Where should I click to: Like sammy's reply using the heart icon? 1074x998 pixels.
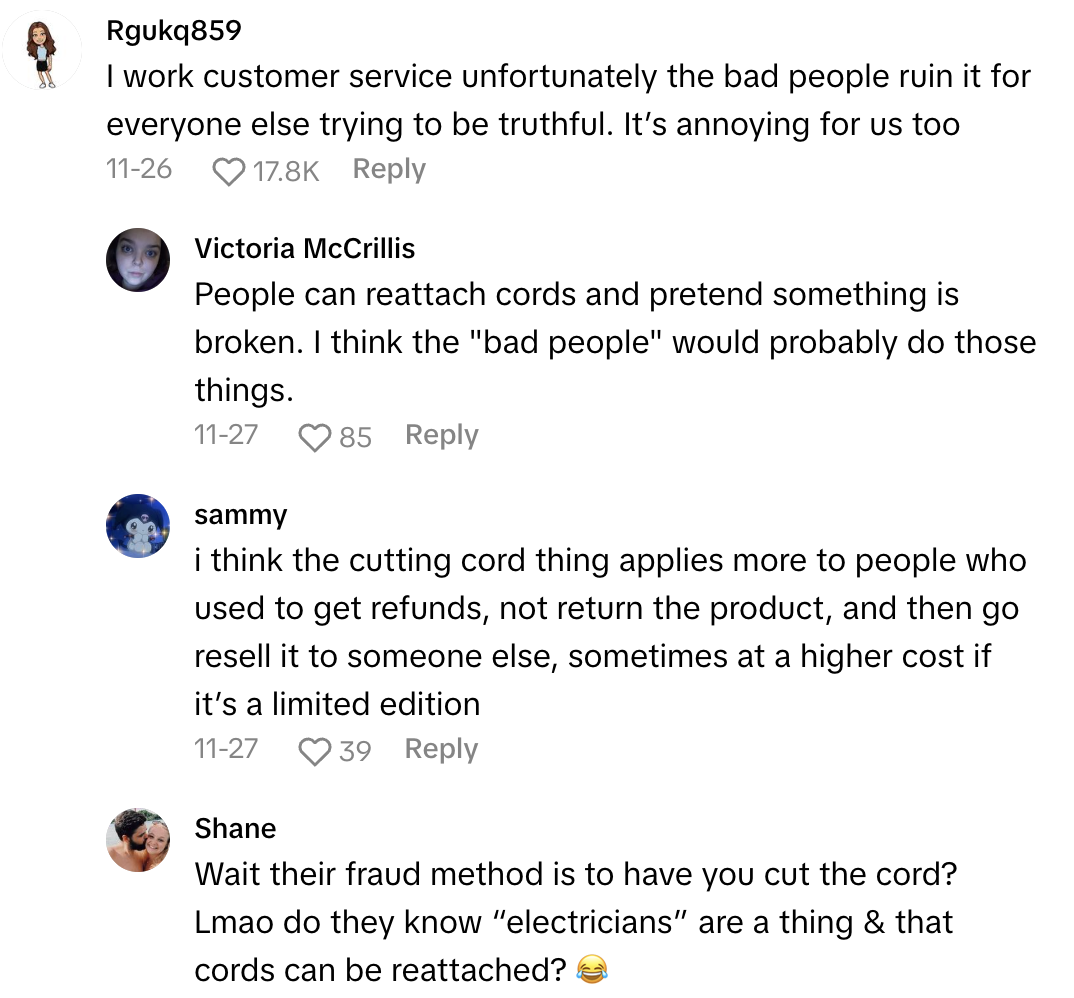[316, 751]
